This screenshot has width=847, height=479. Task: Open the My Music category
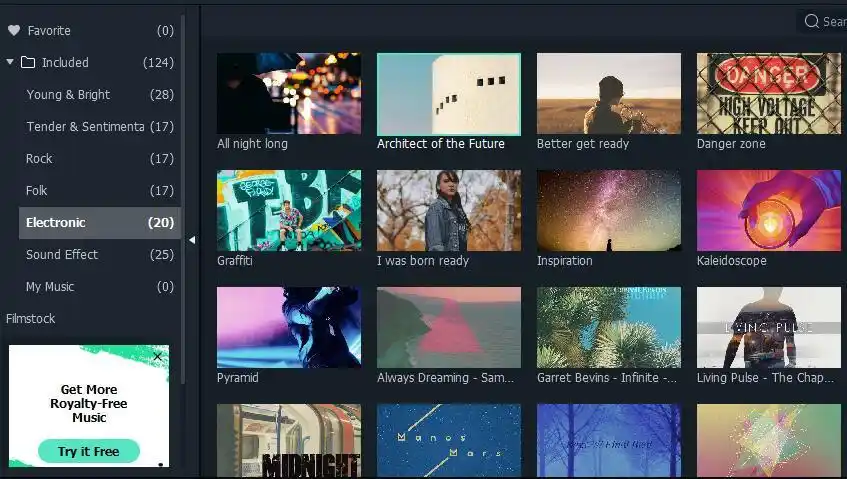click(50, 286)
